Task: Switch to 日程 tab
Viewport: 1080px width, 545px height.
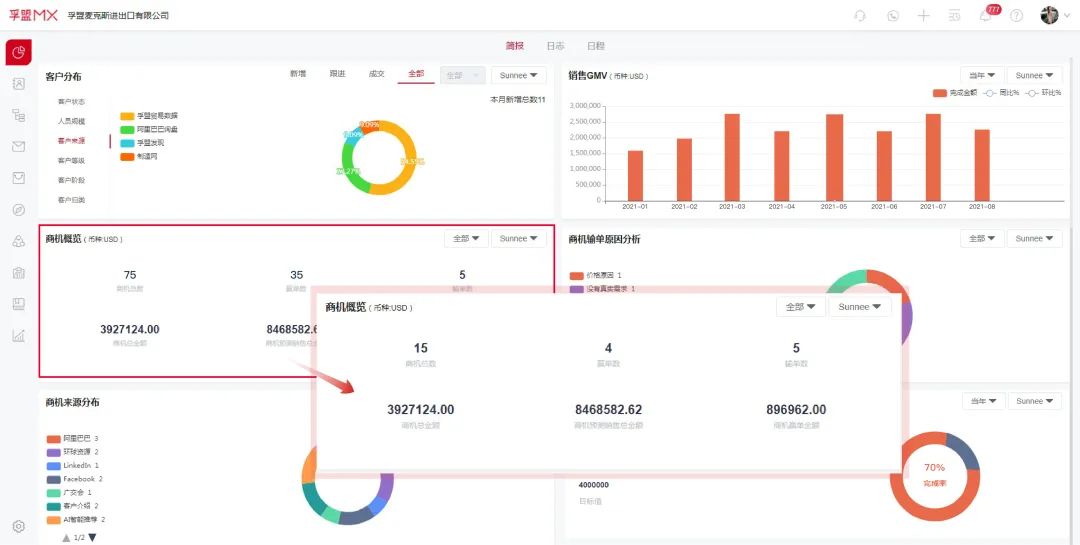Action: click(596, 46)
